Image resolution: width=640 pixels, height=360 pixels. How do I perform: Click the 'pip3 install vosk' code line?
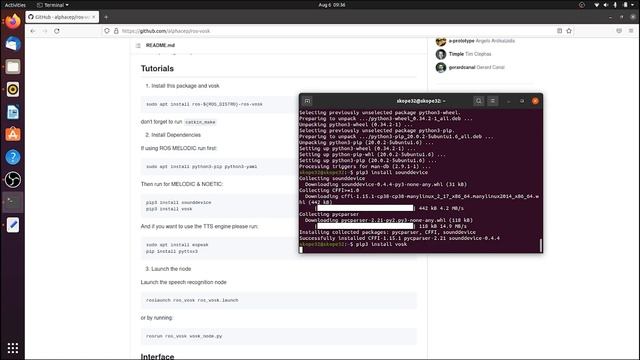(169, 209)
